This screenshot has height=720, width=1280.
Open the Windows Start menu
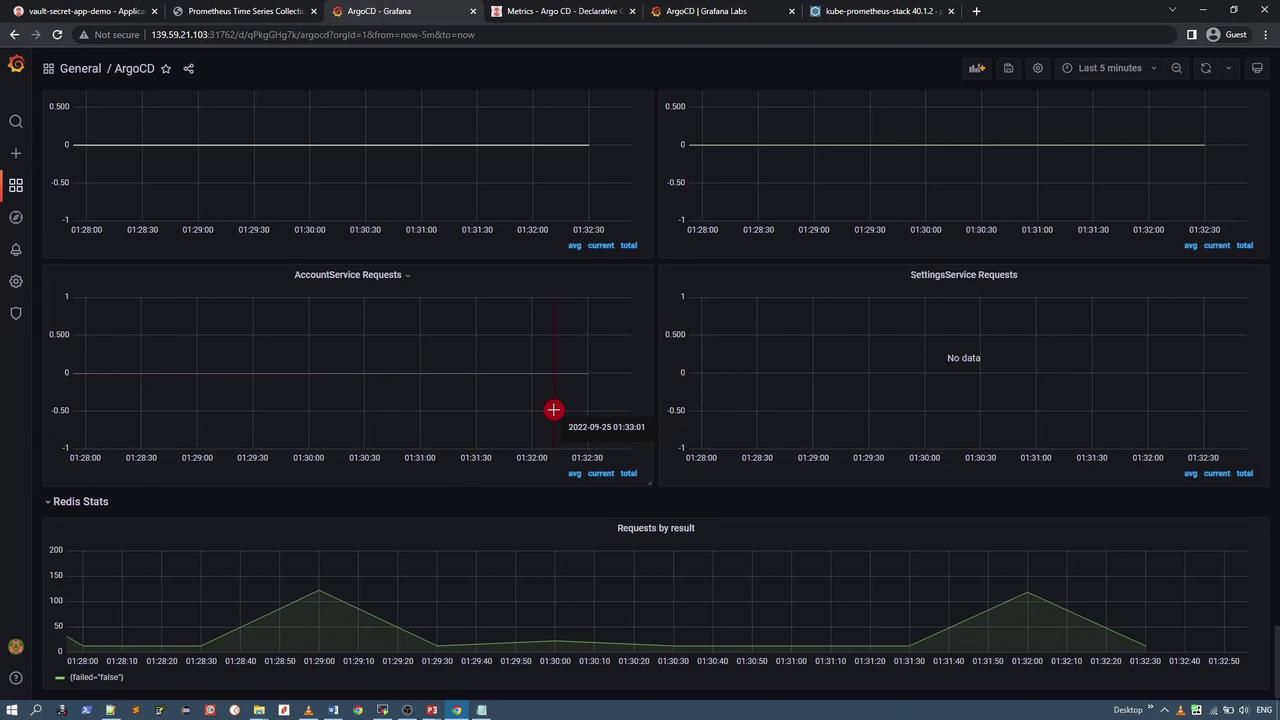pyautogui.click(x=12, y=710)
